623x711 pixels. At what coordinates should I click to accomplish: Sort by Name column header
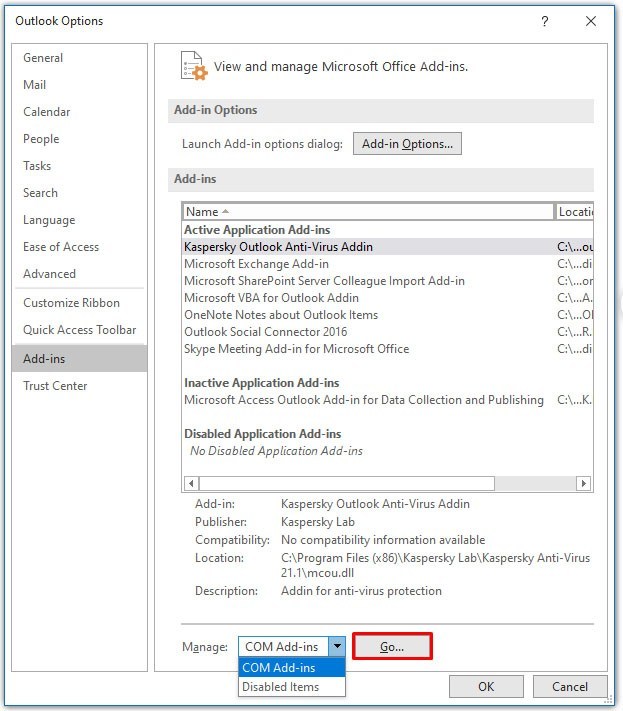click(368, 212)
